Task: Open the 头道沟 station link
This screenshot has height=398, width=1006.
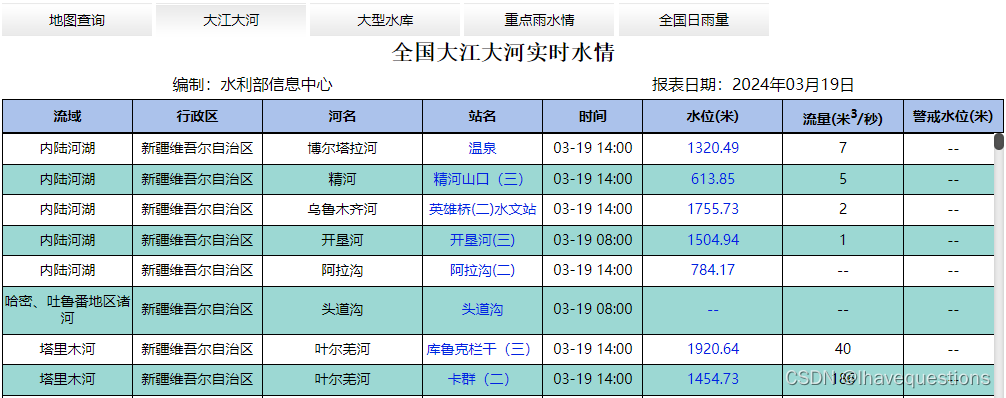Action: coord(482,310)
